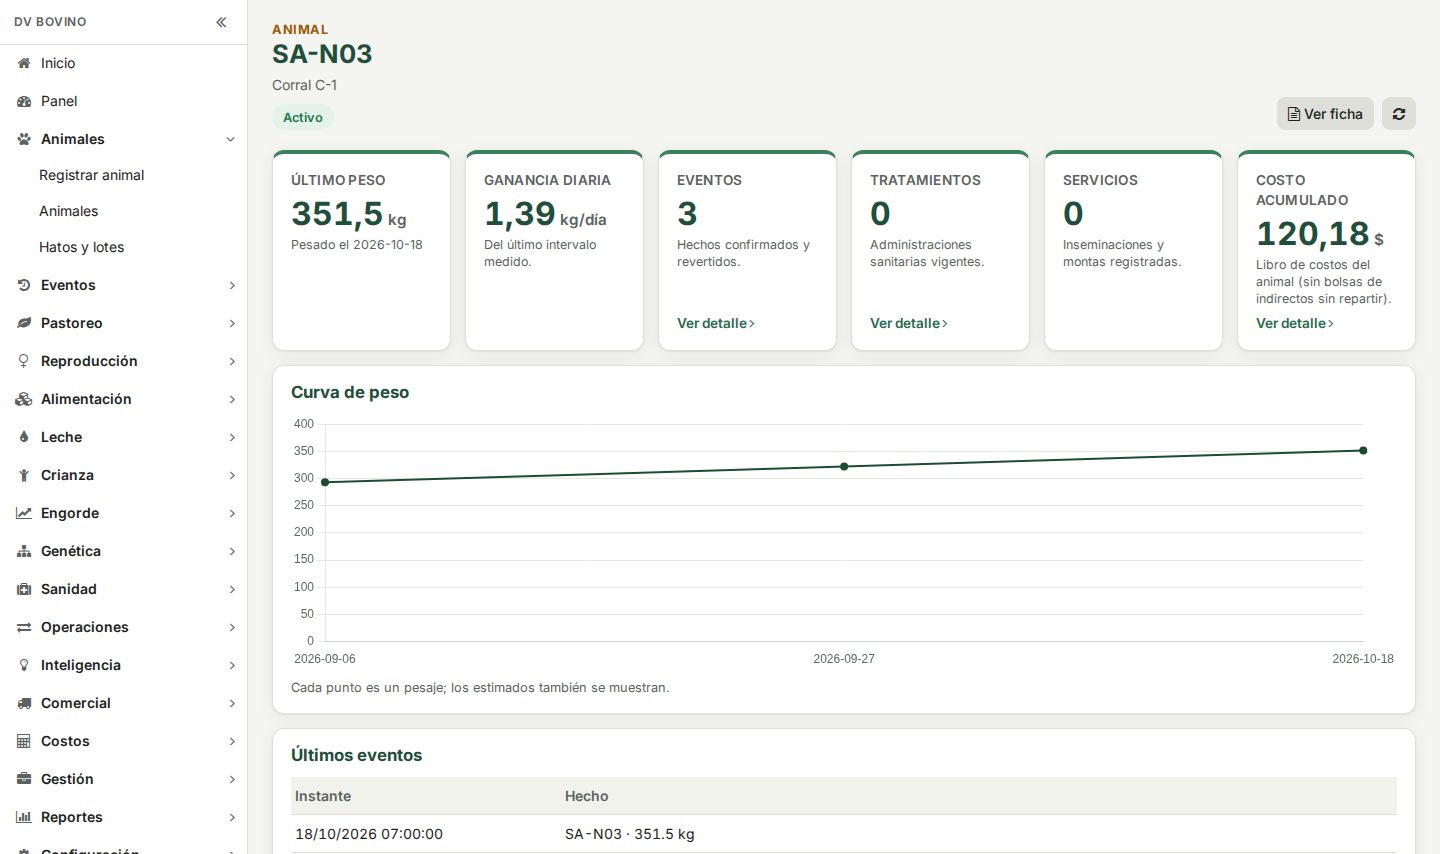This screenshot has width=1440, height=854.
Task: Click the female symbol icon beside Reproducción
Action: point(24,361)
